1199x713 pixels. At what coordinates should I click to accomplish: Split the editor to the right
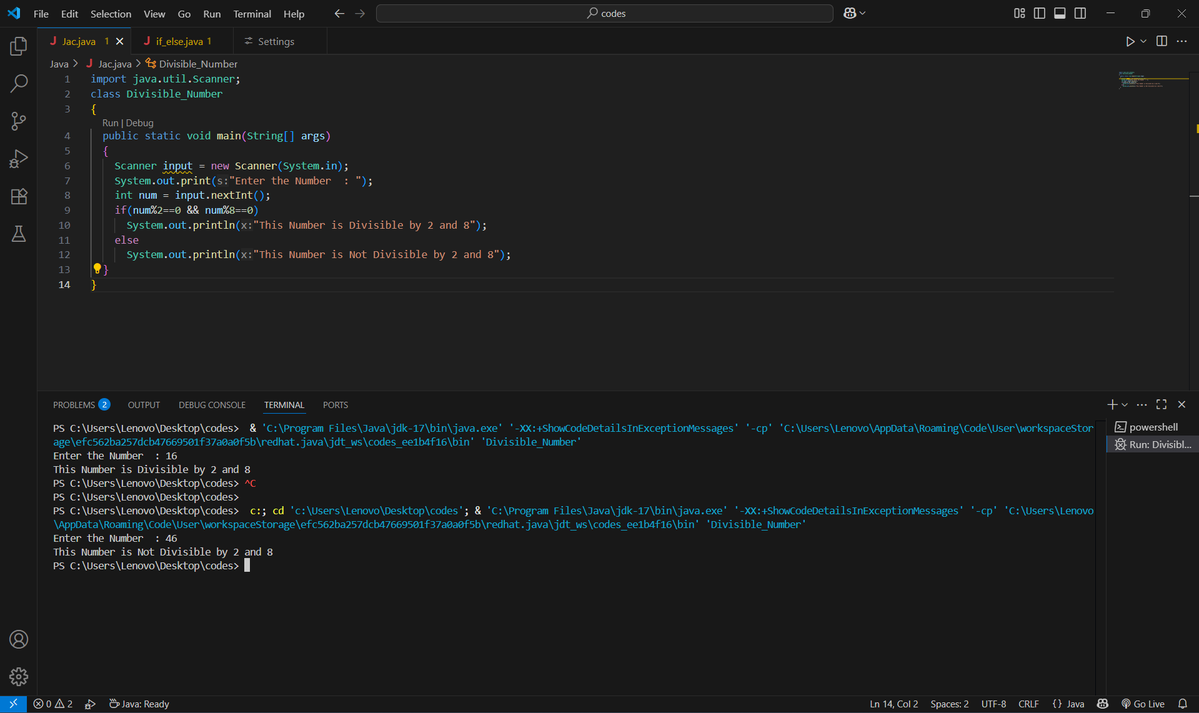pos(1162,41)
